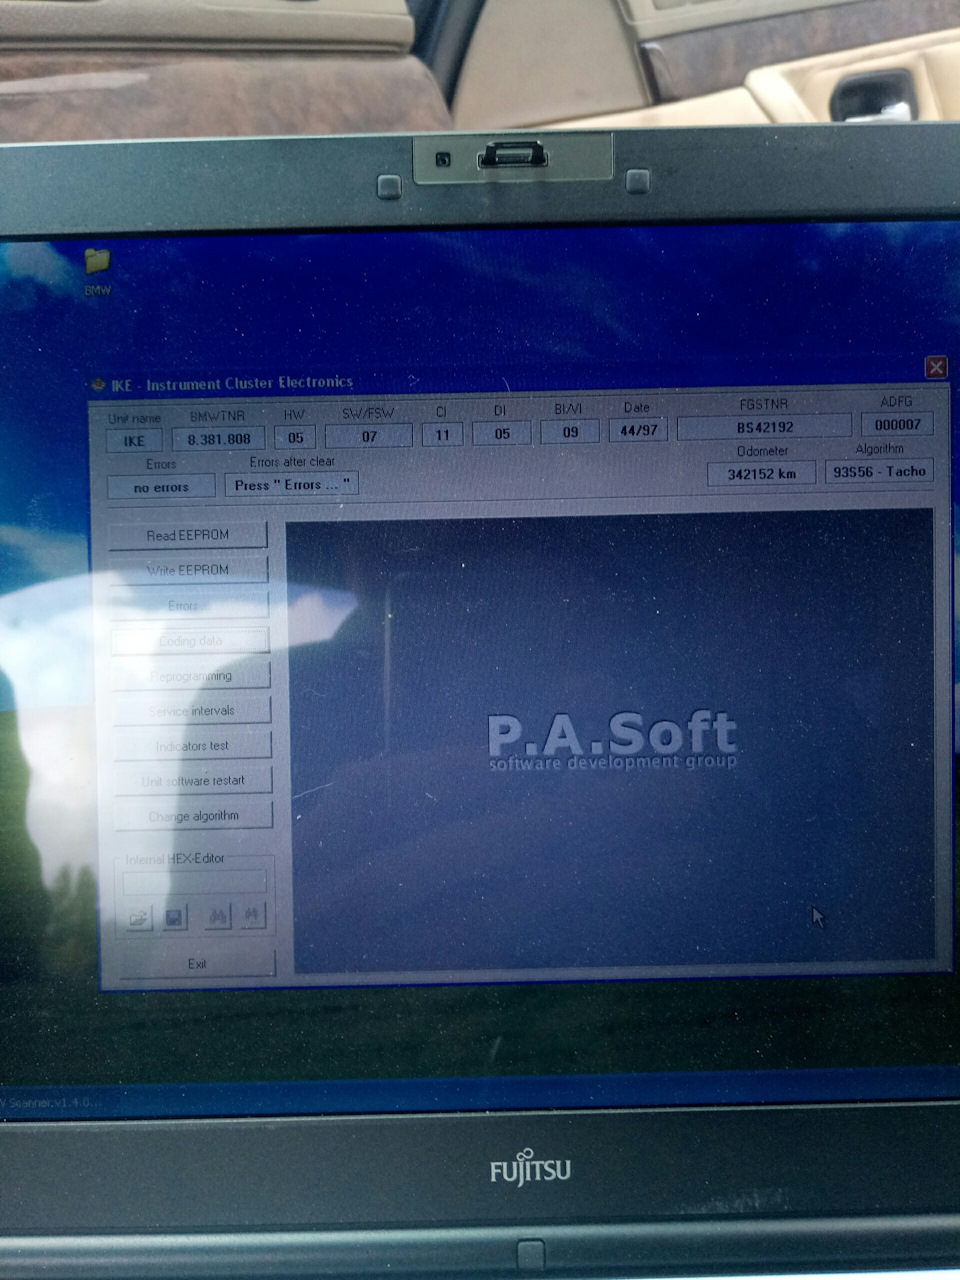
Task: Select the Unit name field showing IKE
Action: [x=134, y=440]
